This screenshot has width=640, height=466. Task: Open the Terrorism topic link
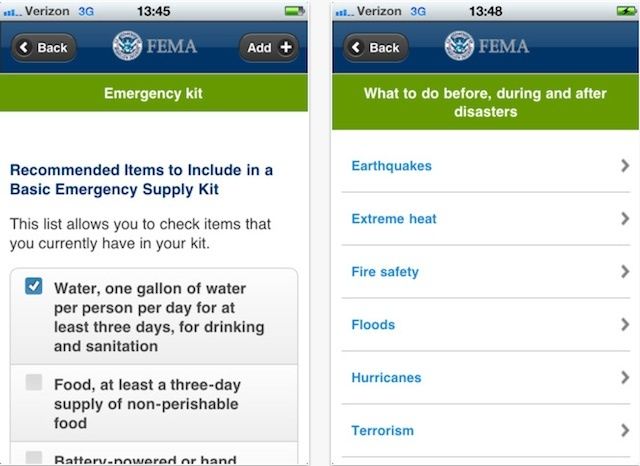click(x=382, y=431)
